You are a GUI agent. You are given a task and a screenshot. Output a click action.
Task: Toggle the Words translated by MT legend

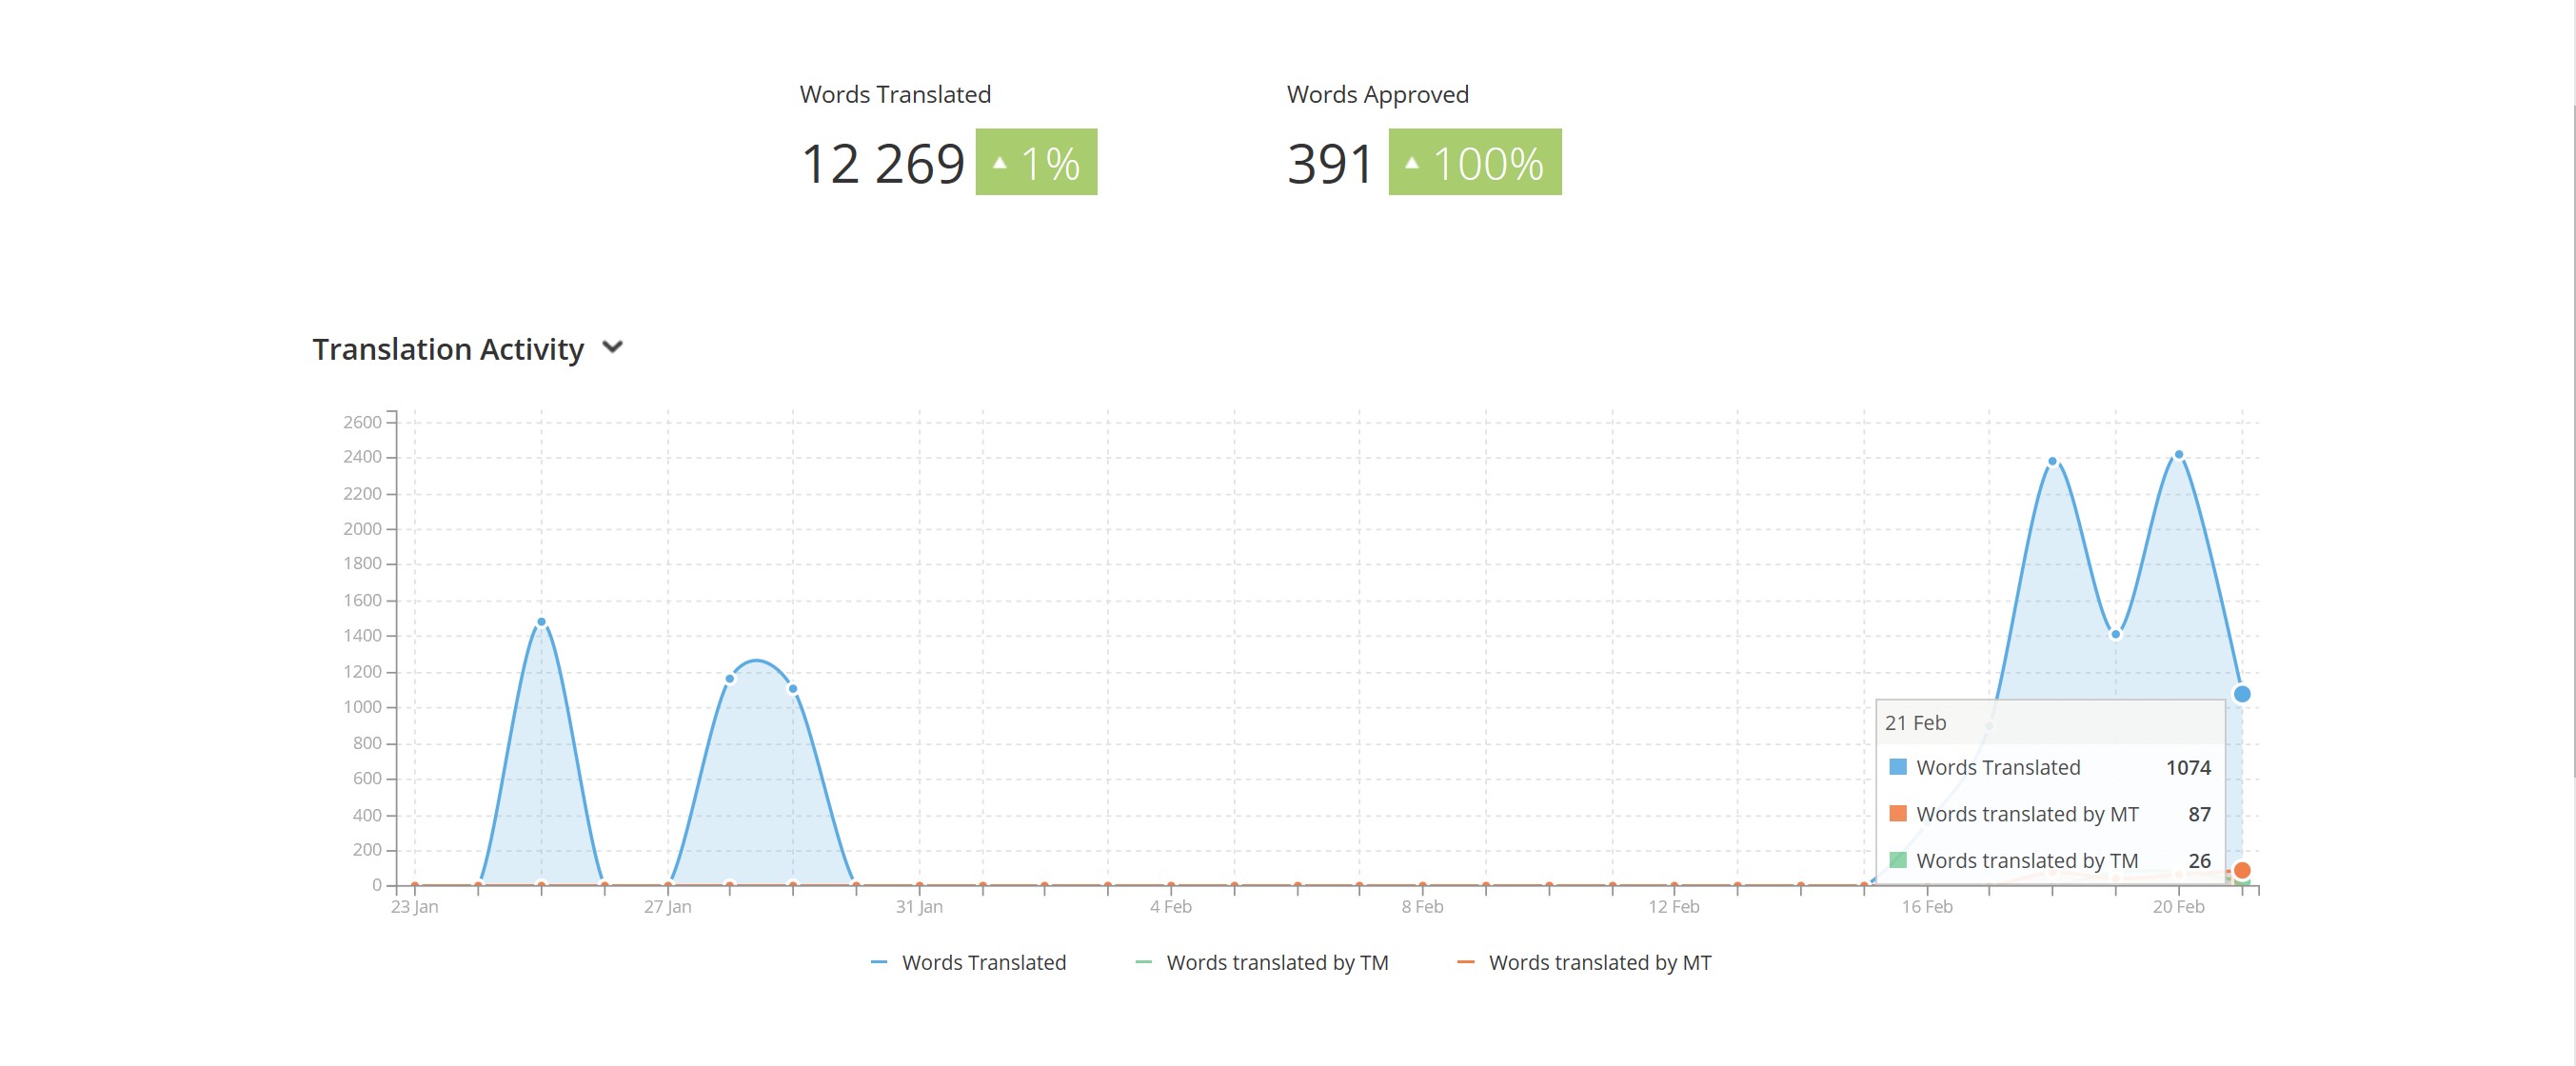(x=1585, y=962)
